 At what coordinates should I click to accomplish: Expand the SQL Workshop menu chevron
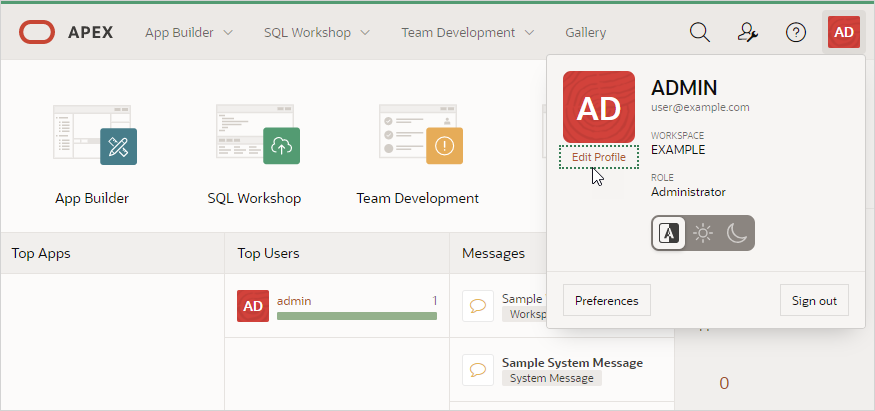point(364,33)
